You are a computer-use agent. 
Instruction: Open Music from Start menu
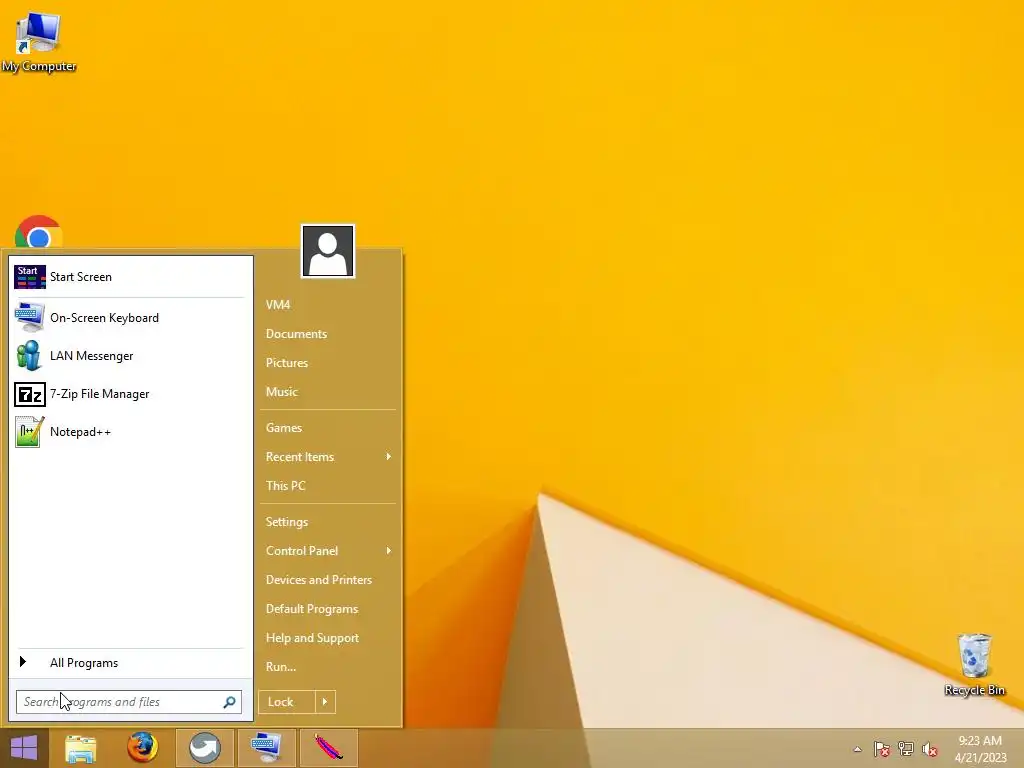click(x=328, y=392)
